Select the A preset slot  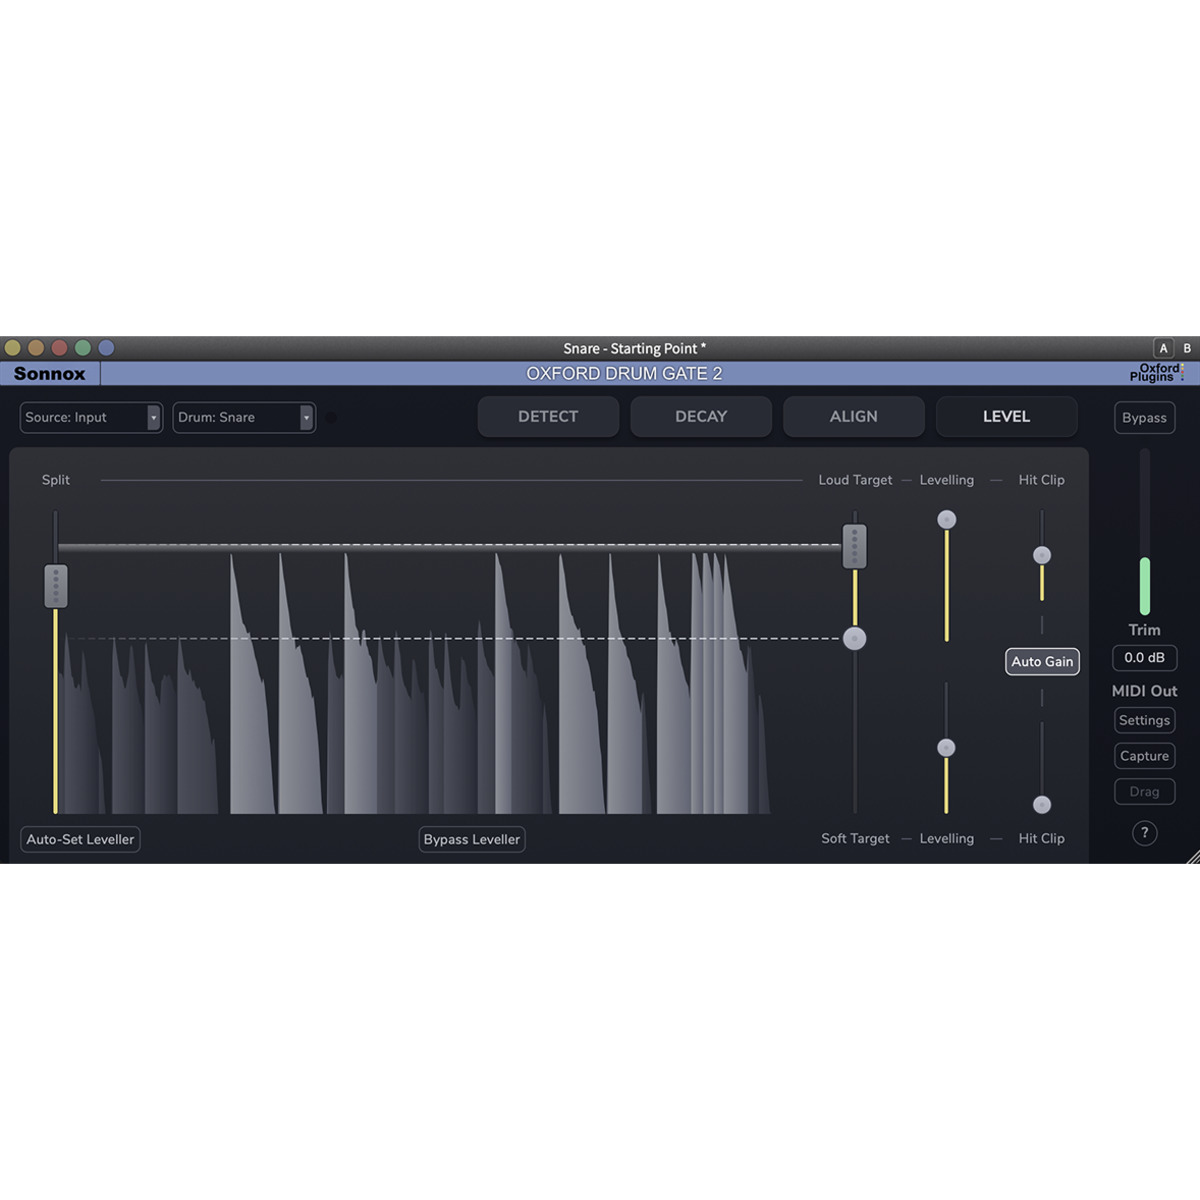1163,348
